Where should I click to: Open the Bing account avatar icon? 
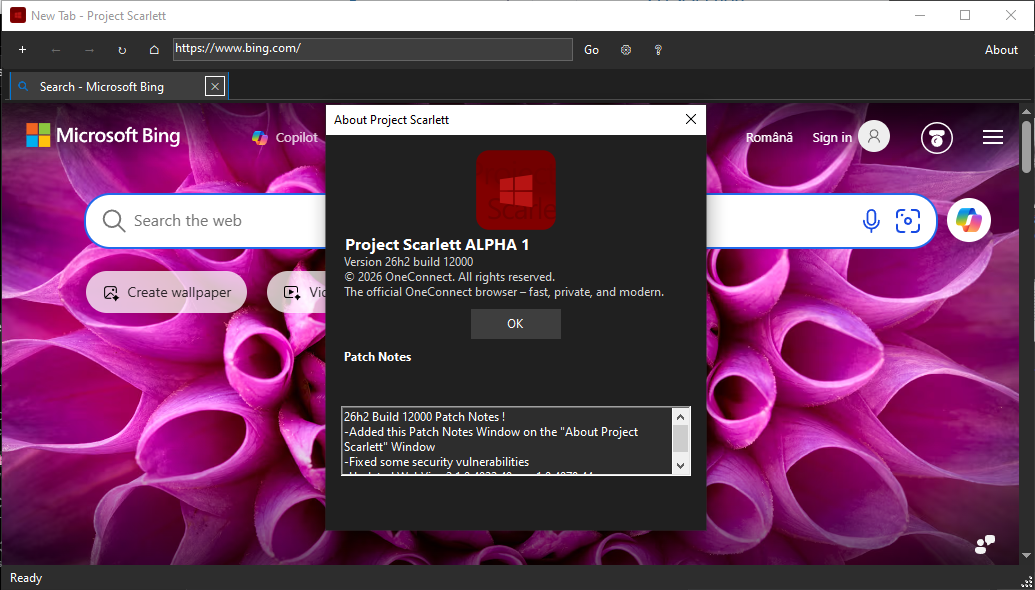click(874, 137)
